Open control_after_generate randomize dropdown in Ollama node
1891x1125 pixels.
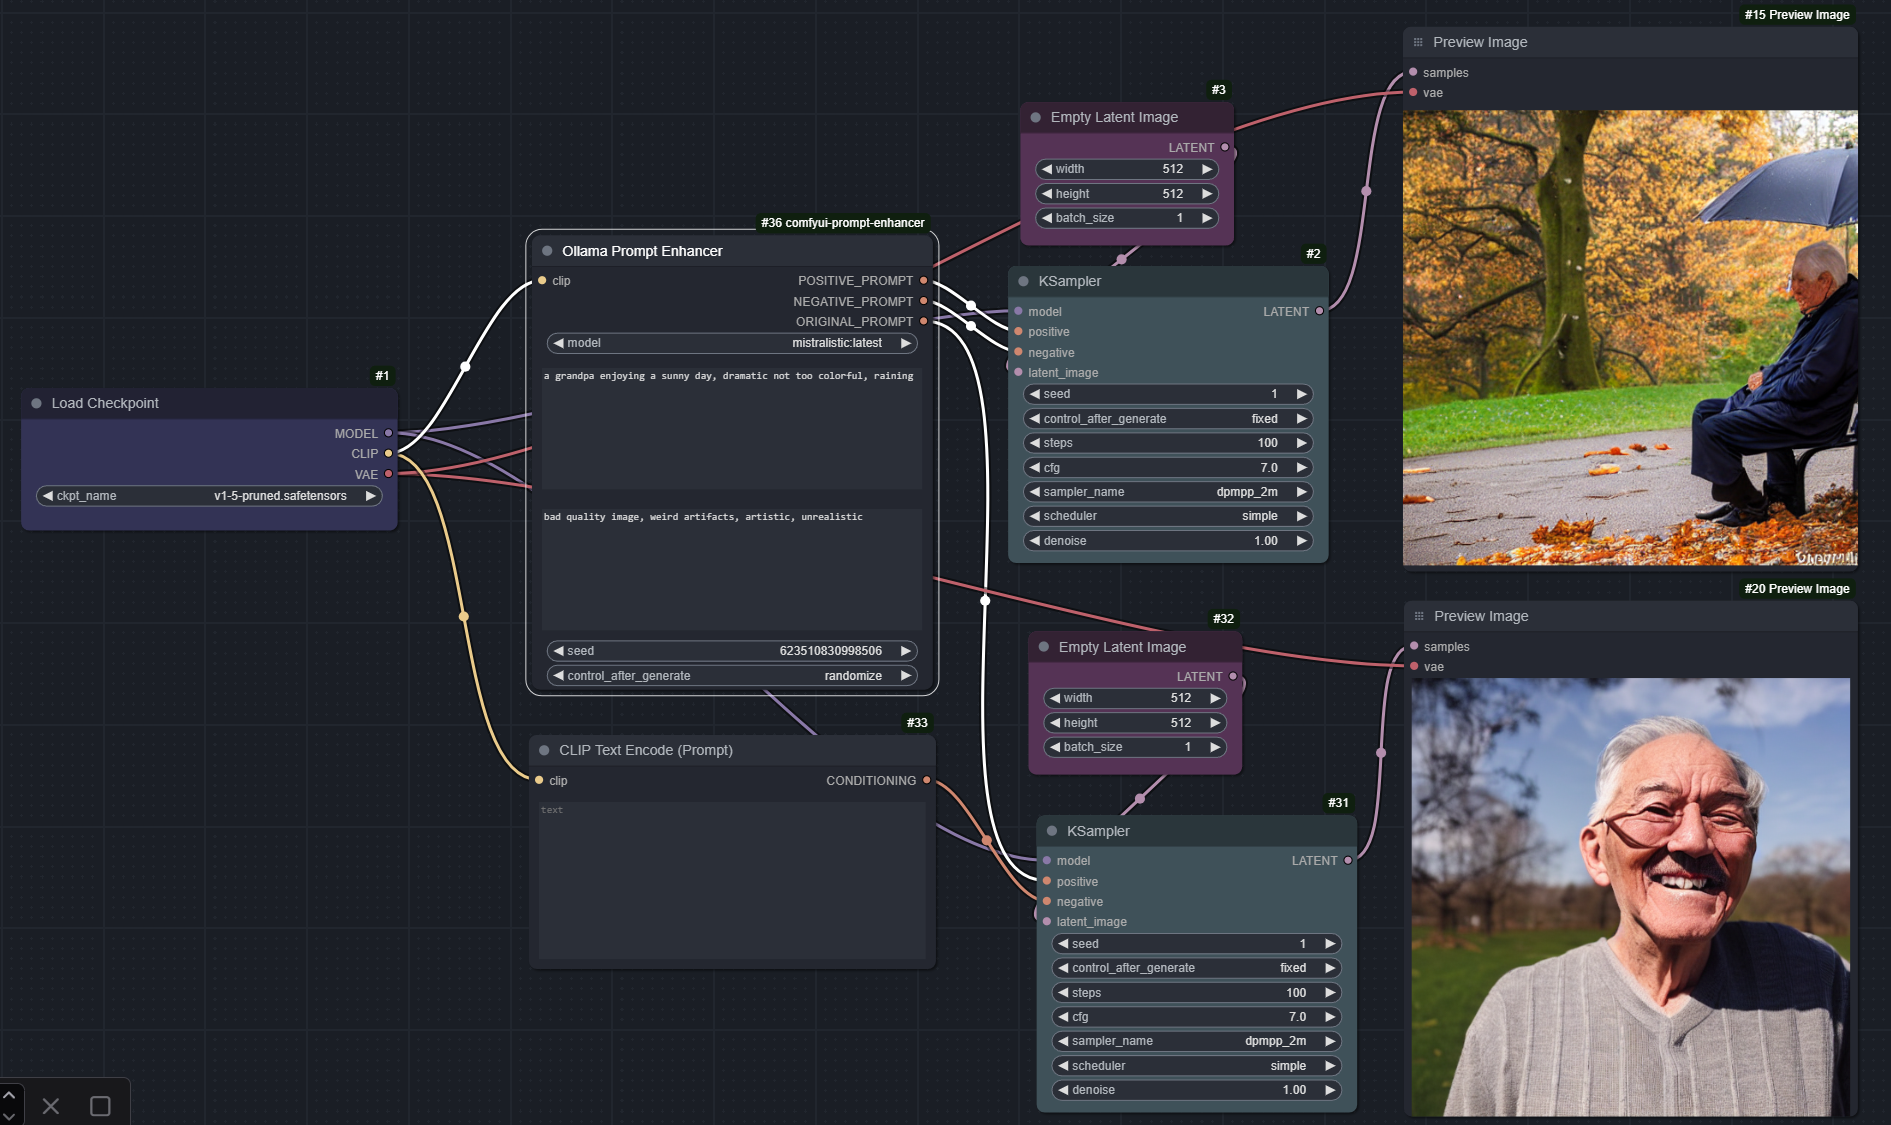click(x=732, y=676)
